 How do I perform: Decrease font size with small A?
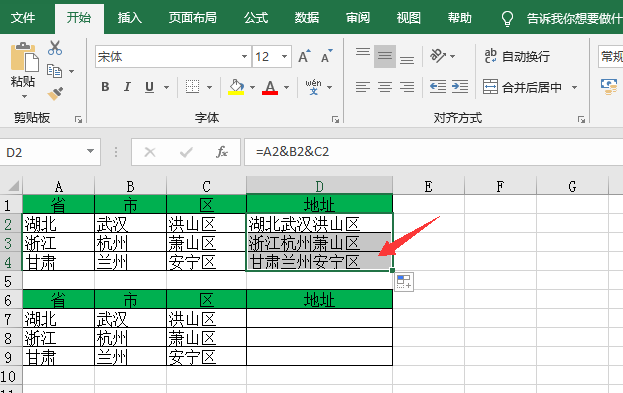327,56
